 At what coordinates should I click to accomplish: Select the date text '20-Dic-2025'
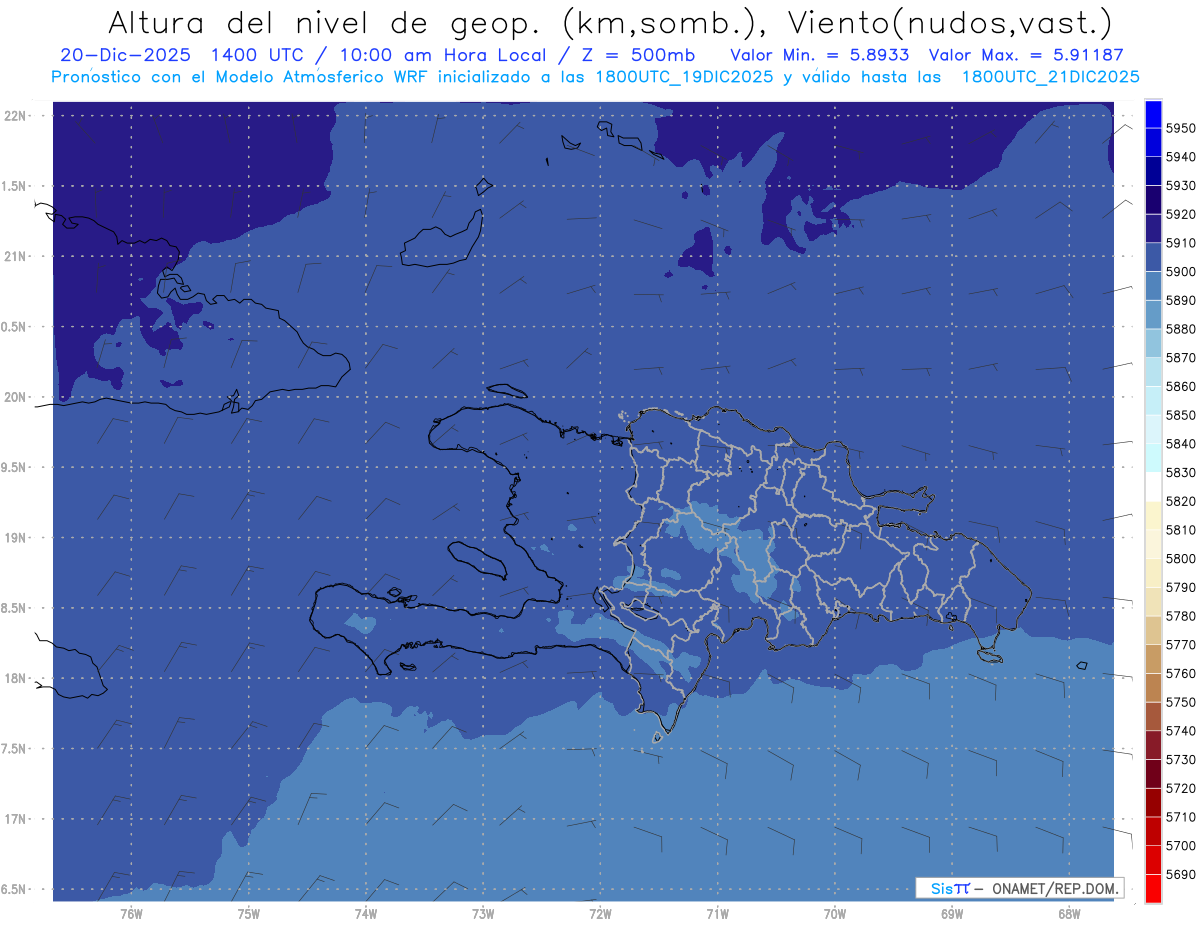click(125, 56)
